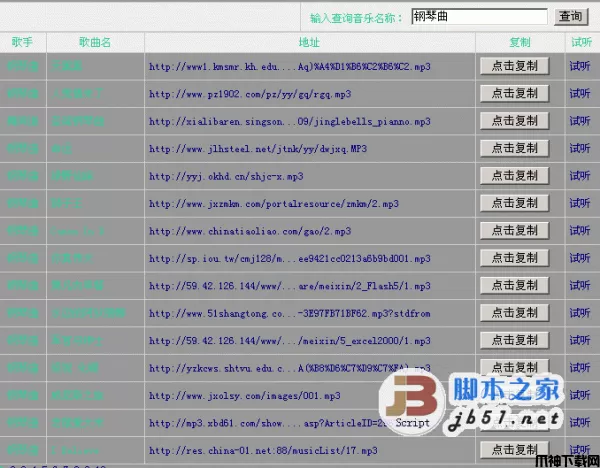Click the www.51shangtong.co address text
The width and height of the screenshot is (600, 468).
[x=290, y=314]
